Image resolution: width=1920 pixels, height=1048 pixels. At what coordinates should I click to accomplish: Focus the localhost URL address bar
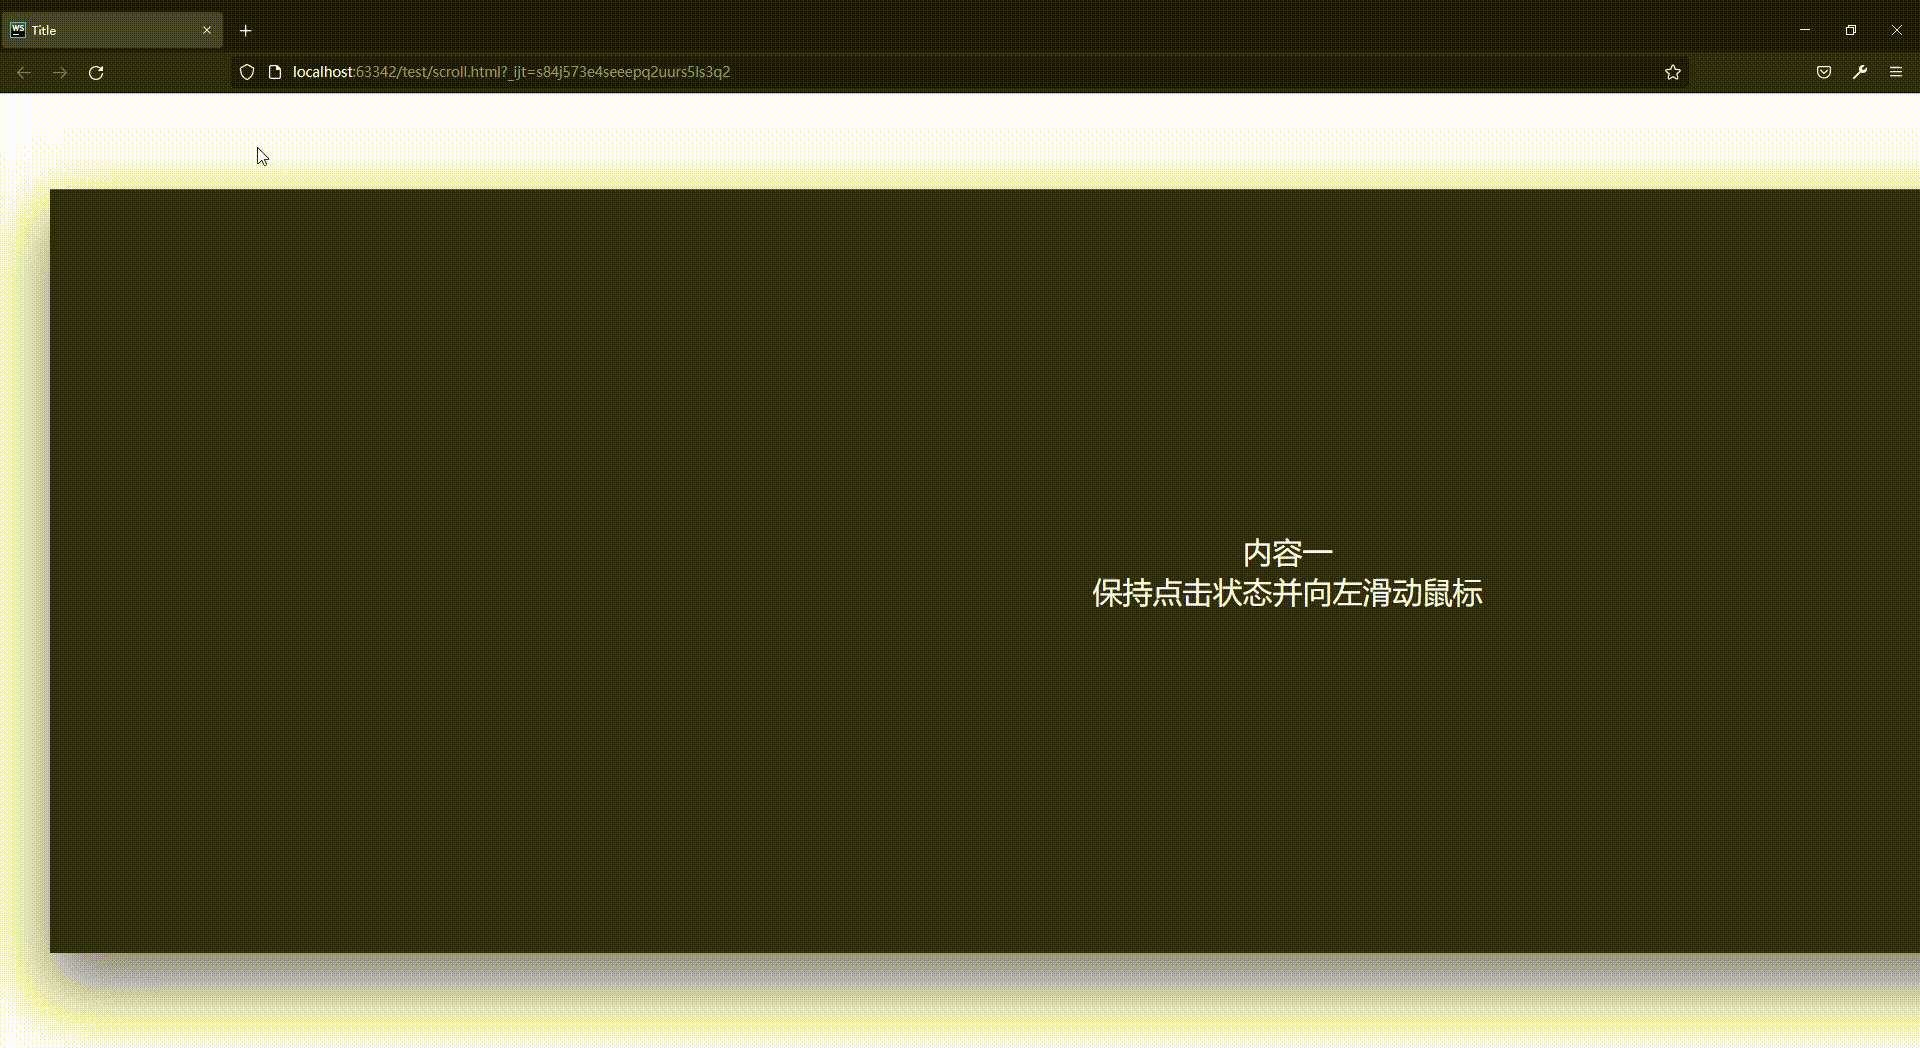960,72
